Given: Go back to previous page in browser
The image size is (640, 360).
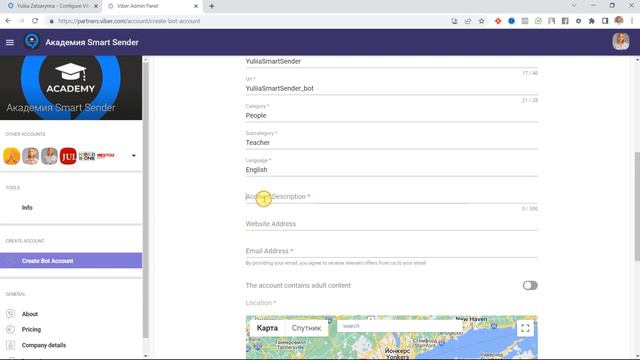Looking at the screenshot, I should pos(8,21).
